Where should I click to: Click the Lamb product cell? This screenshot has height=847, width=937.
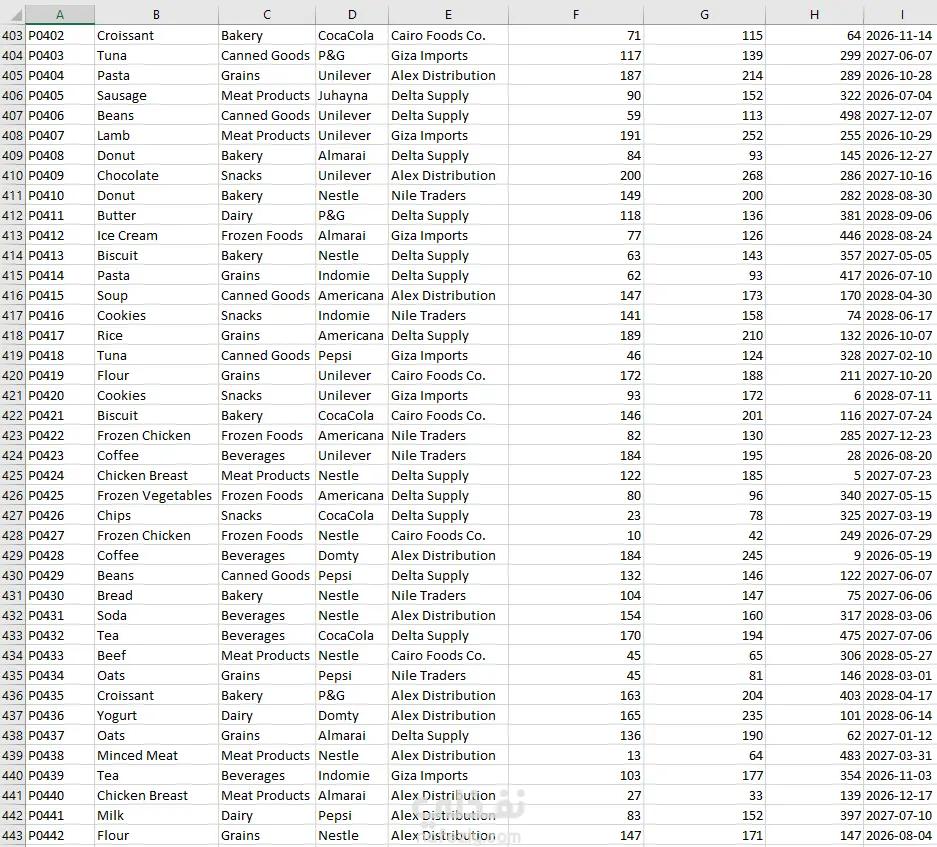156,135
